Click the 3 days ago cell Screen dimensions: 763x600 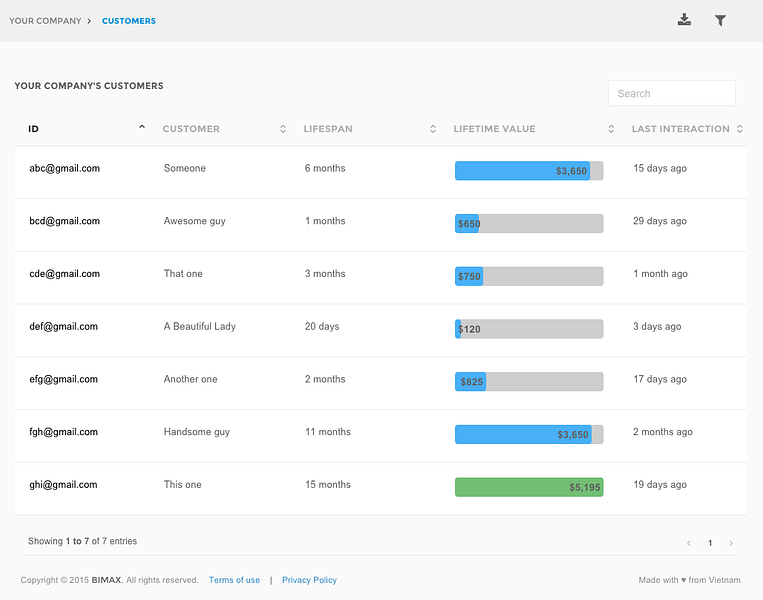[x=657, y=327]
